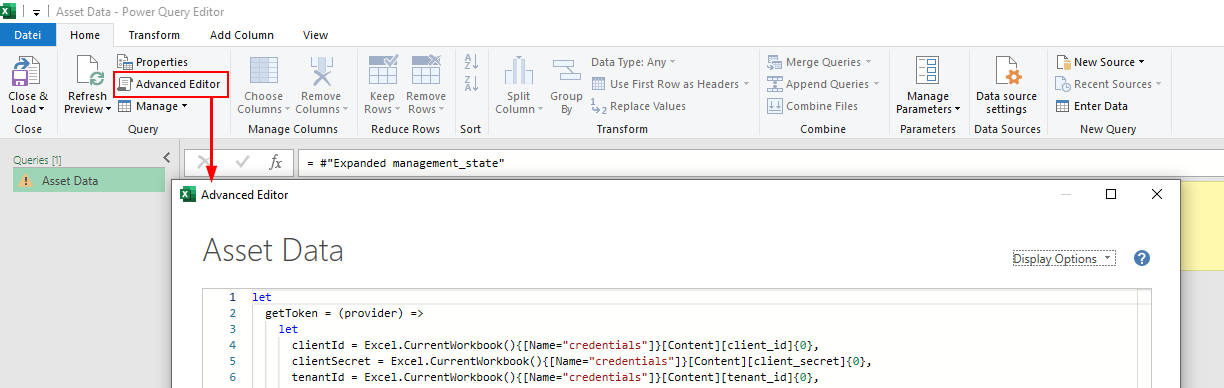Maximize the Advanced Editor window
1224x388 pixels.
pyautogui.click(x=1110, y=195)
